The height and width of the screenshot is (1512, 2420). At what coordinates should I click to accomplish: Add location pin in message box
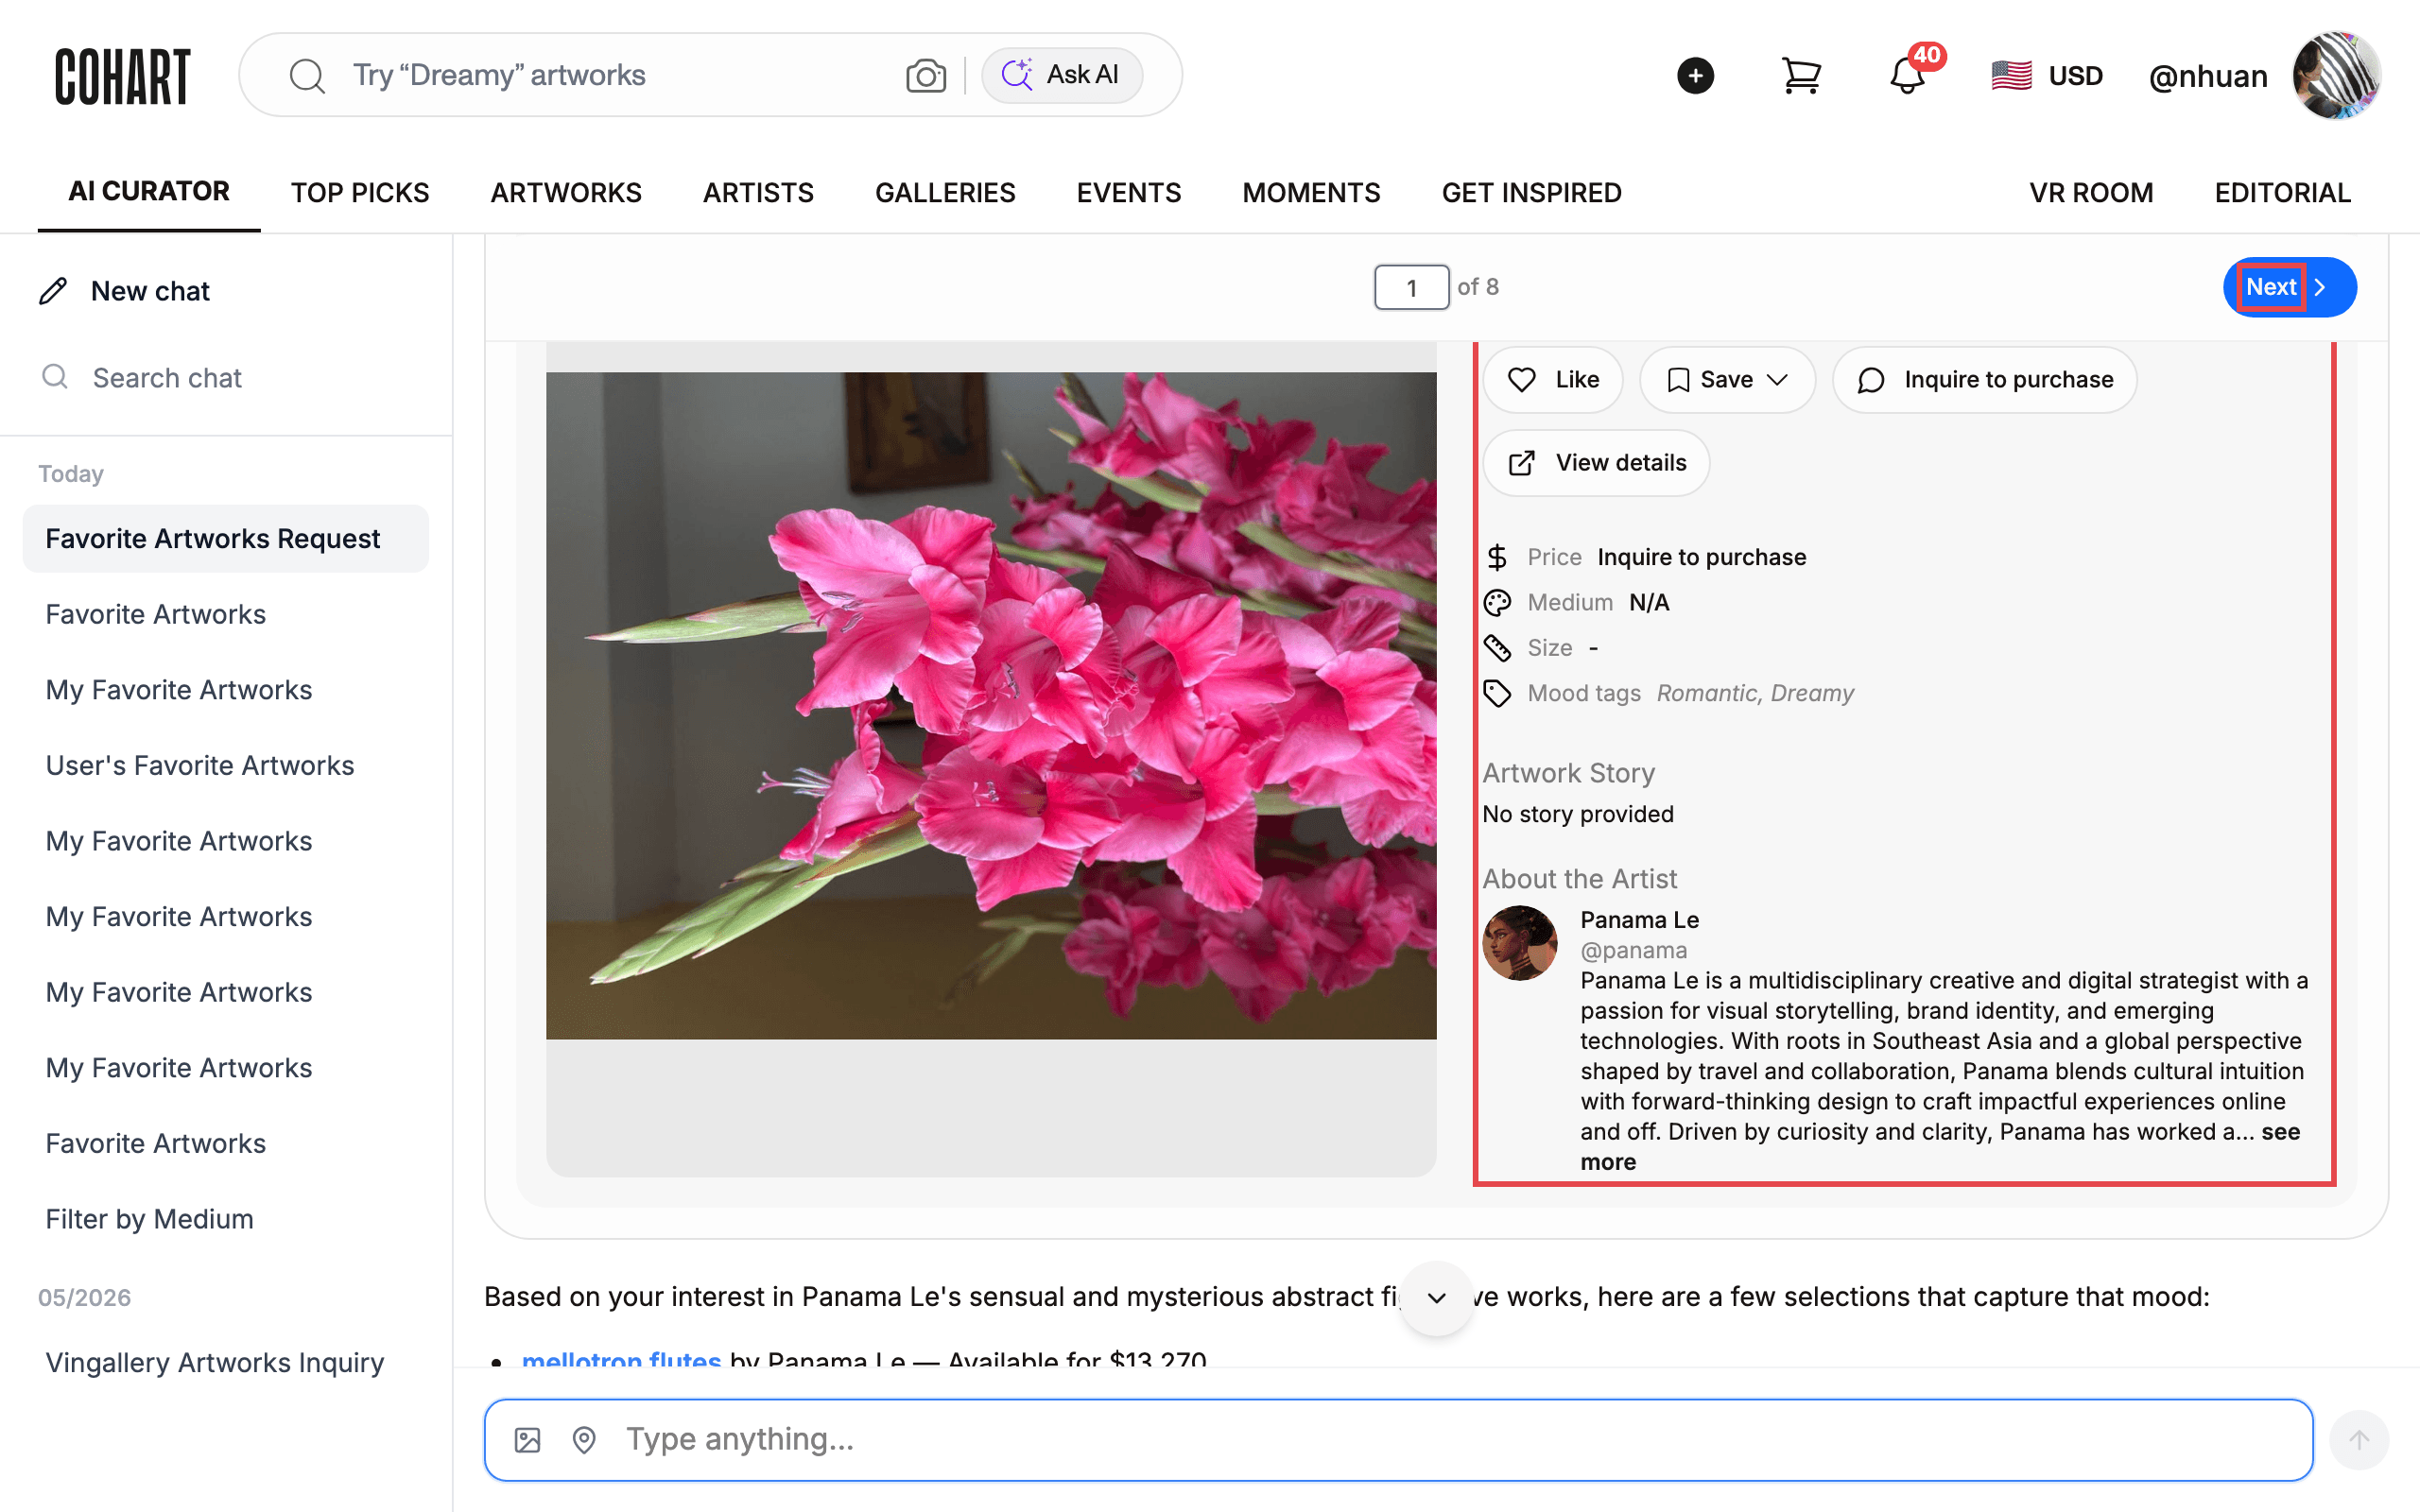coord(584,1440)
